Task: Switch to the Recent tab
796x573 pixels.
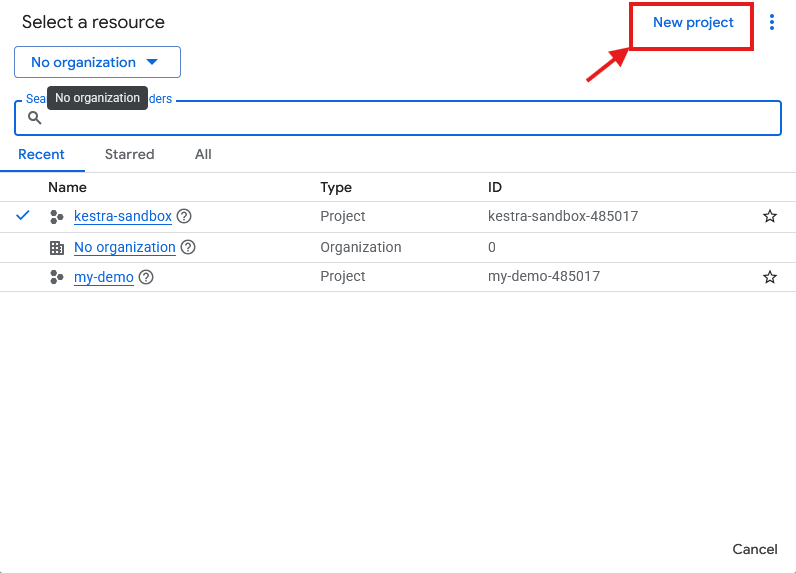Action: [41, 154]
